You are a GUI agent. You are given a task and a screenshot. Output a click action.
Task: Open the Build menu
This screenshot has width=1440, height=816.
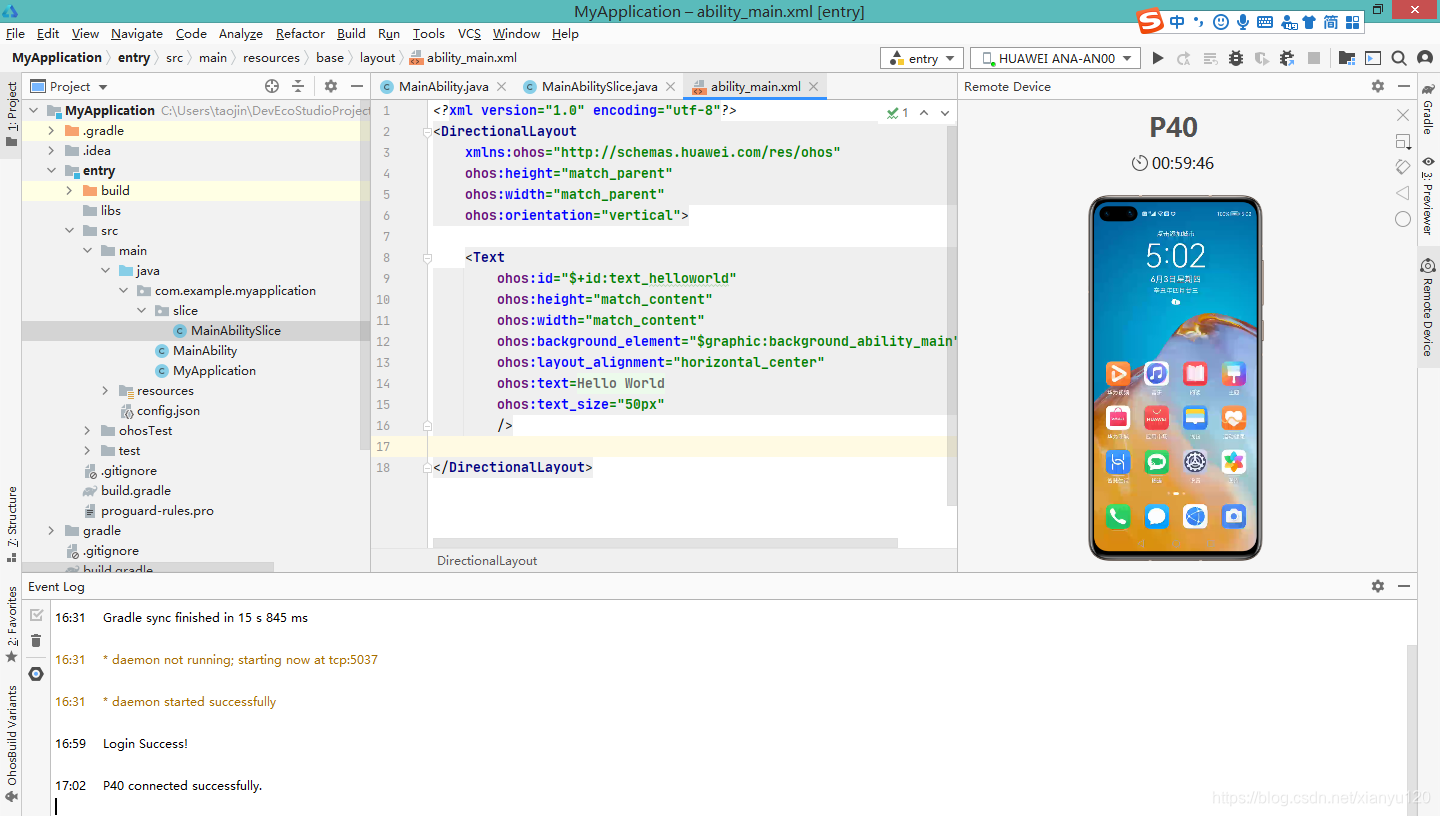351,33
